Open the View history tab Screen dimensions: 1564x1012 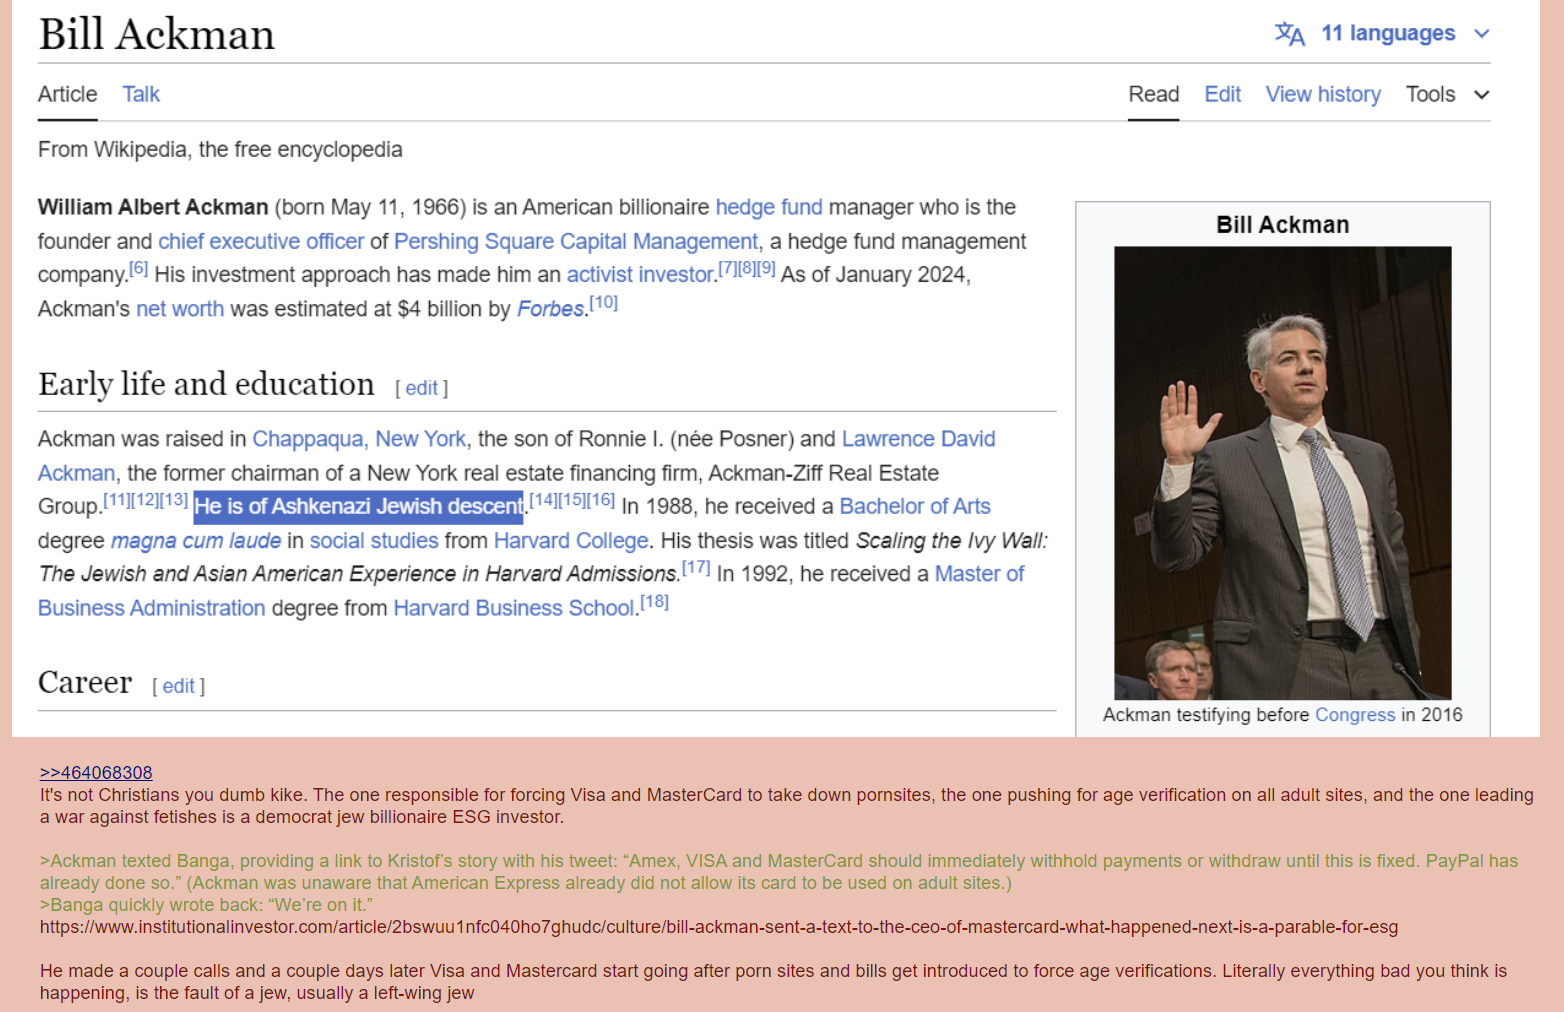point(1323,94)
